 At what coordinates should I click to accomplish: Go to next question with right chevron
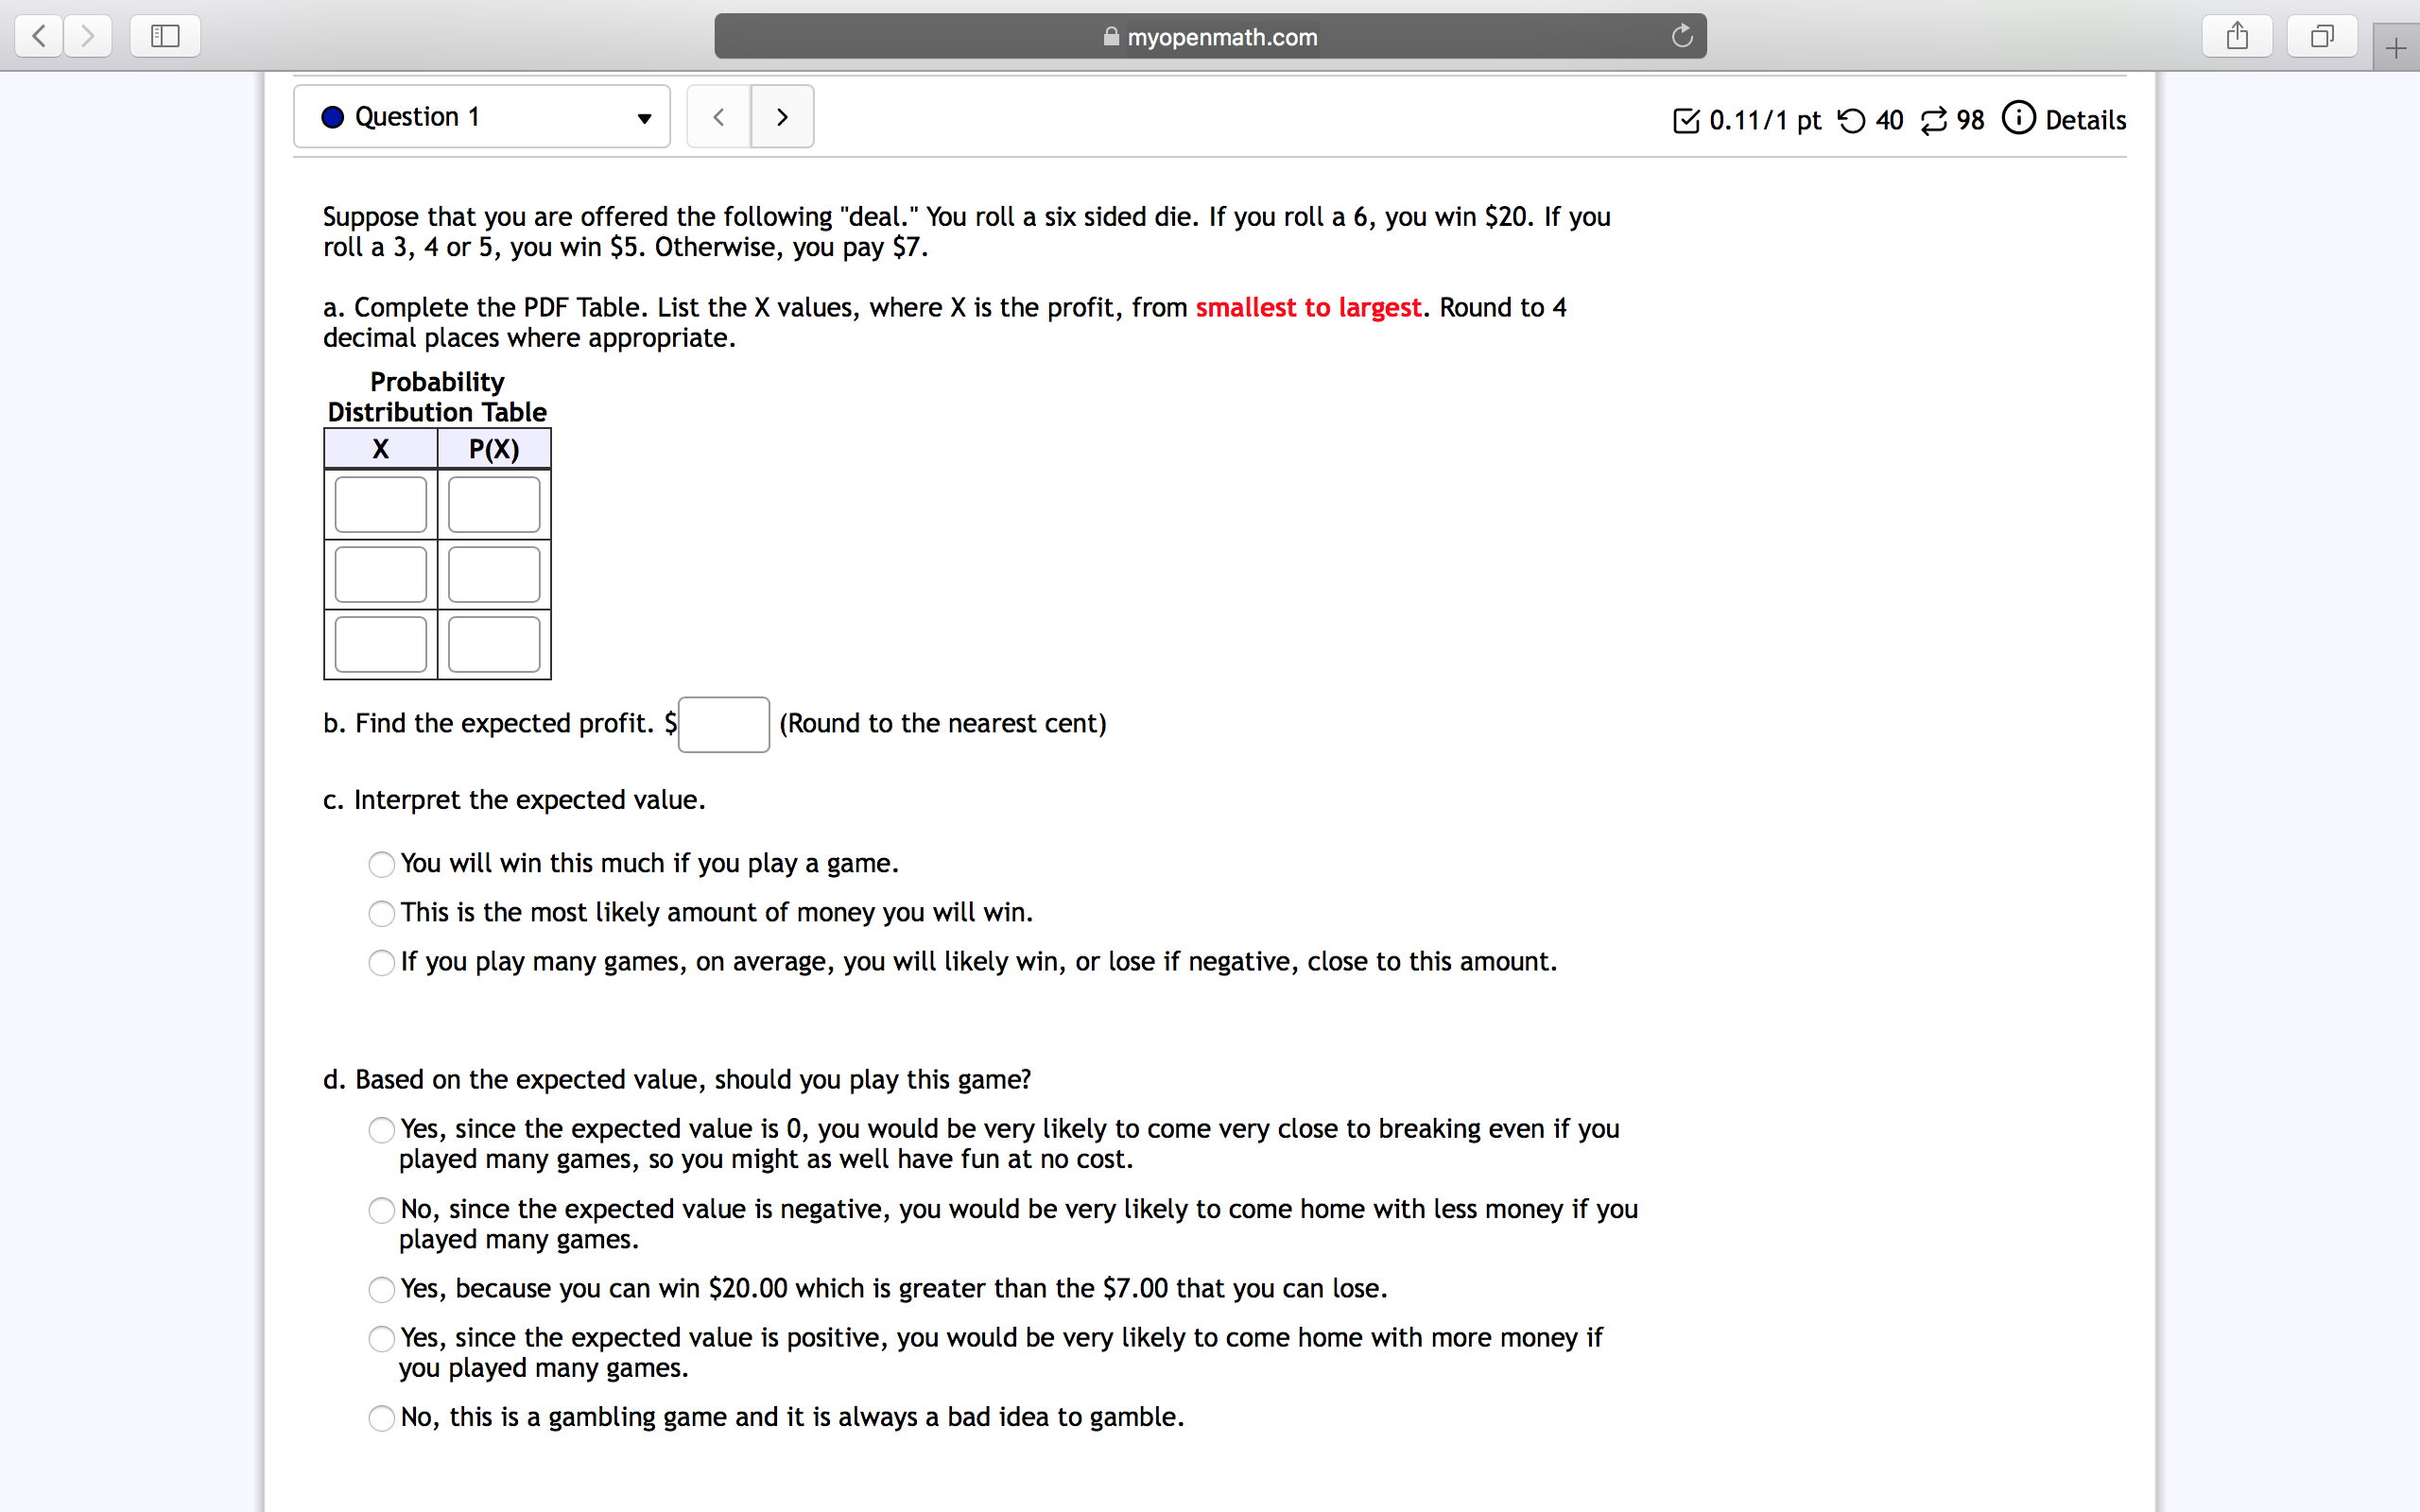coord(782,116)
